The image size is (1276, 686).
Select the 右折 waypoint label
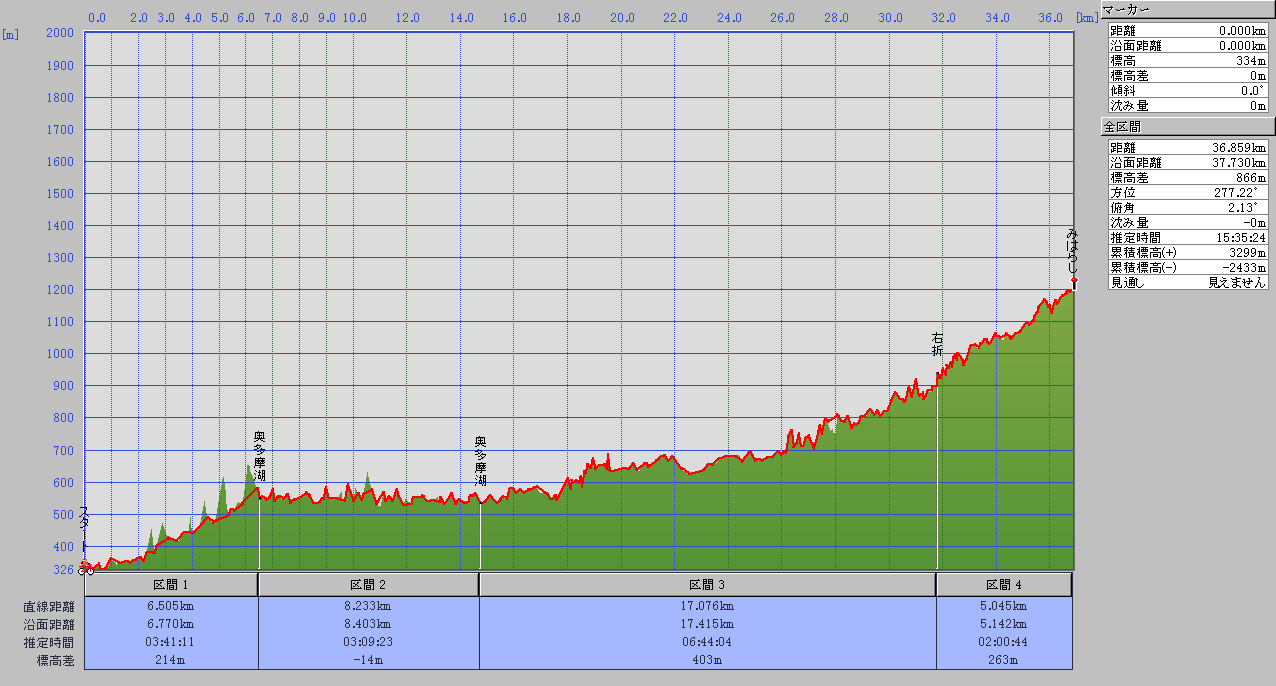[x=937, y=344]
